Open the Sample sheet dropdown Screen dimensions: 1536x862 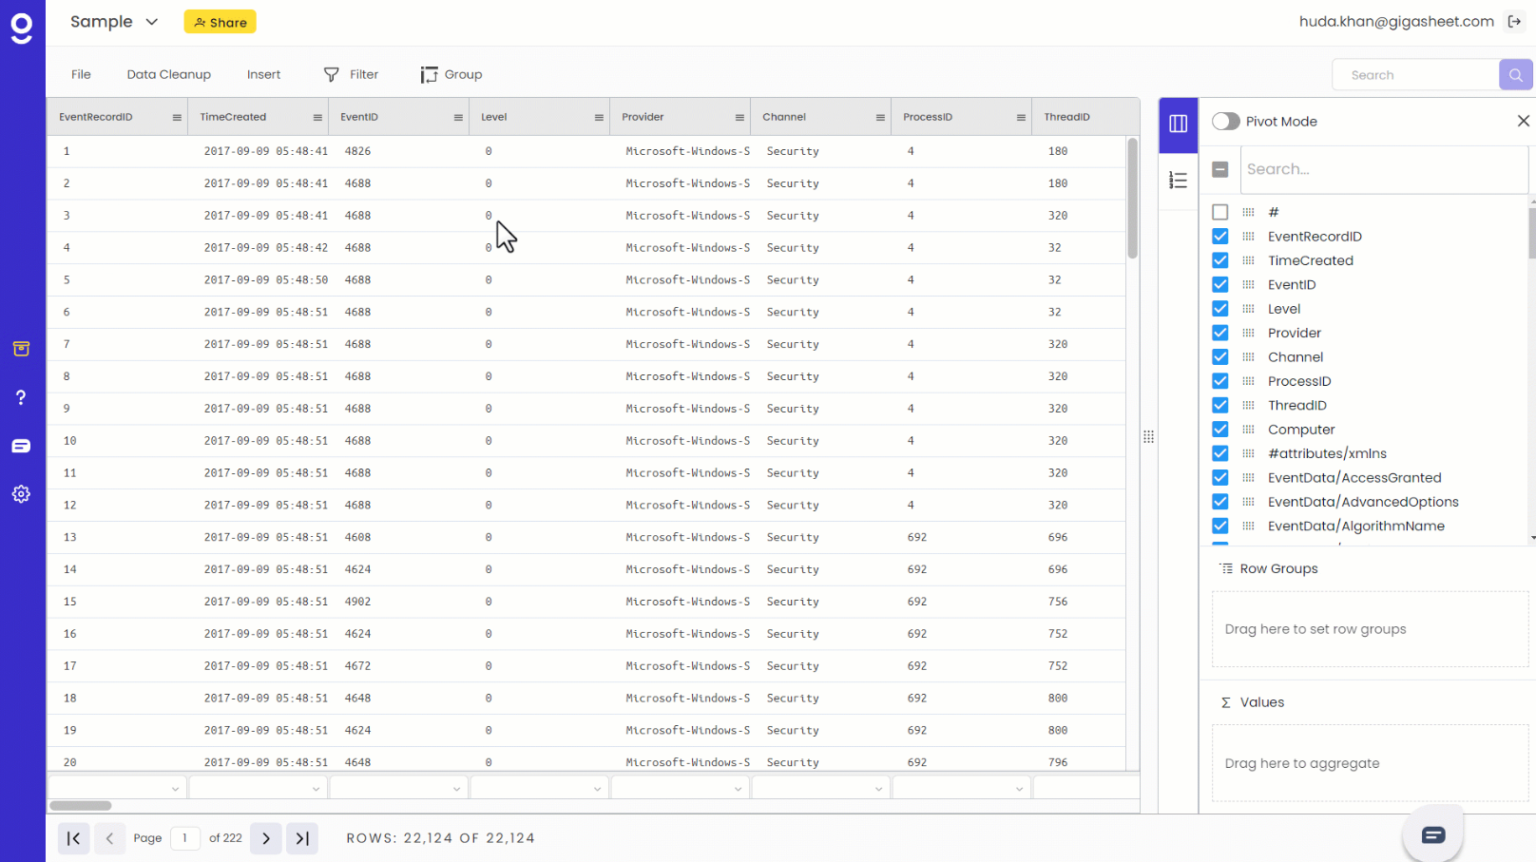[150, 21]
